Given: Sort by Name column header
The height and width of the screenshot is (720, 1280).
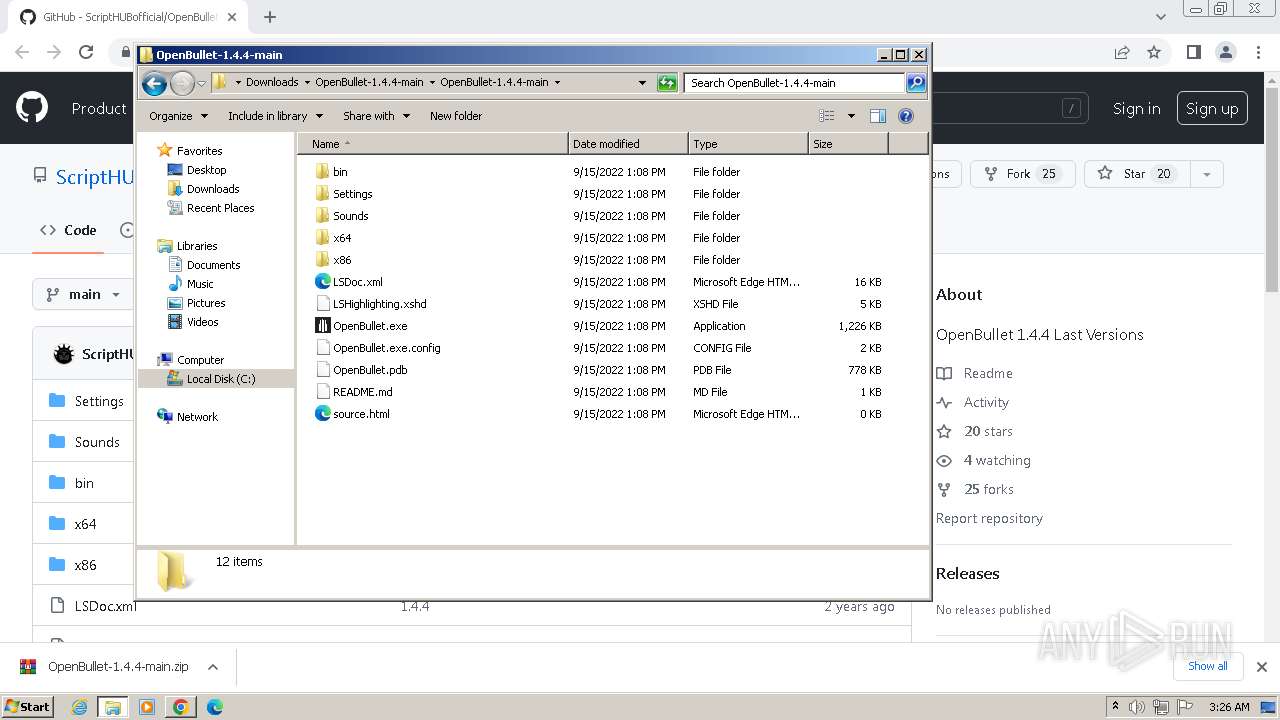Looking at the screenshot, I should click(x=432, y=144).
